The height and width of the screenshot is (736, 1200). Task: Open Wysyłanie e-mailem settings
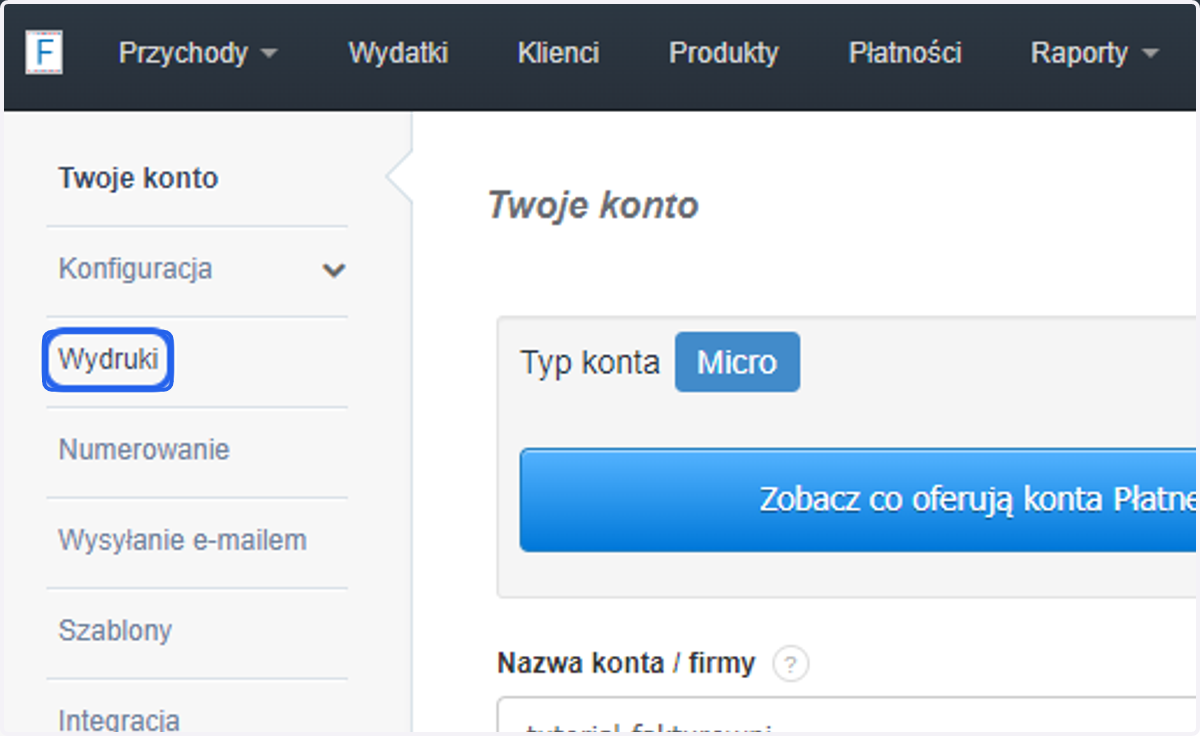[183, 541]
